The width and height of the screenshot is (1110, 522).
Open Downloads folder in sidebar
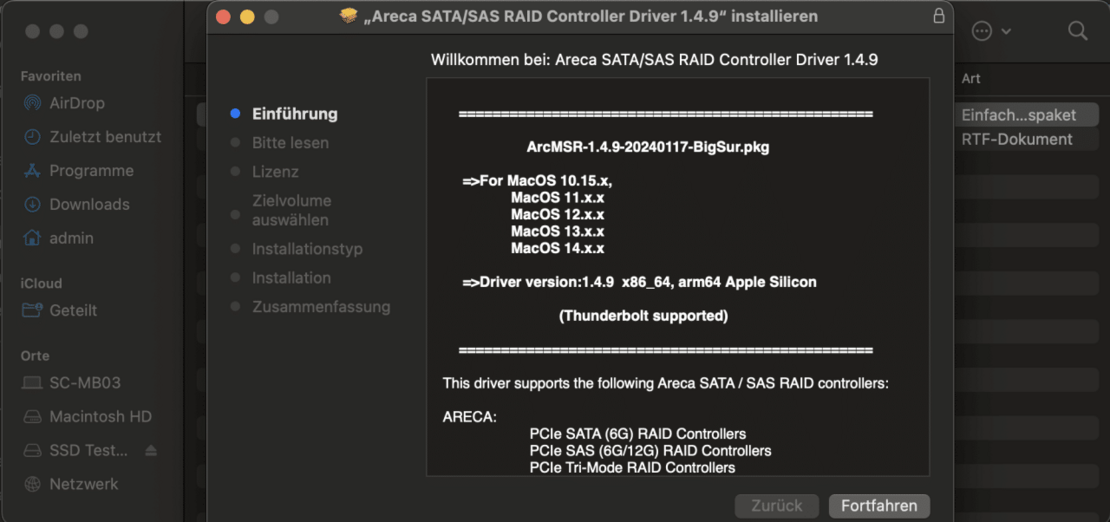click(x=89, y=205)
